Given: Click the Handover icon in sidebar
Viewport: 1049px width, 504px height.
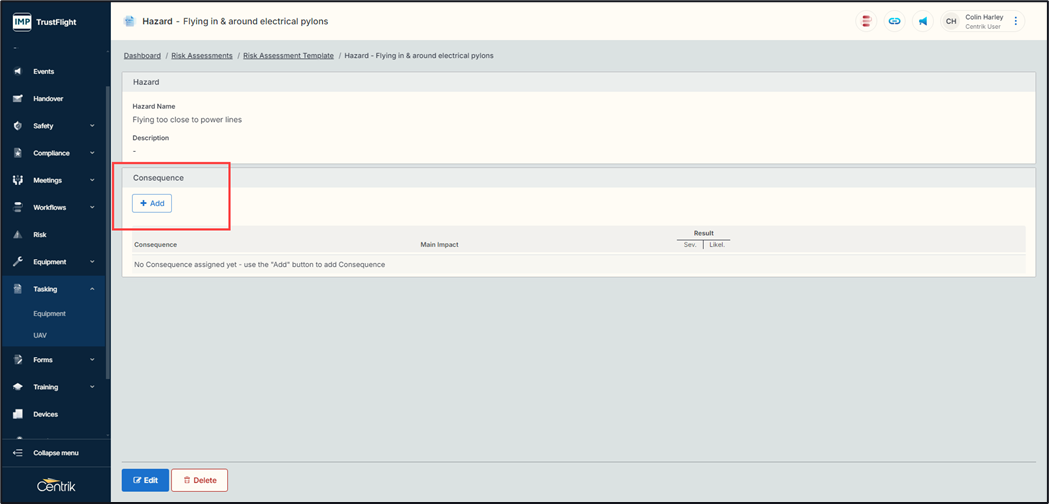Looking at the screenshot, I should point(17,99).
